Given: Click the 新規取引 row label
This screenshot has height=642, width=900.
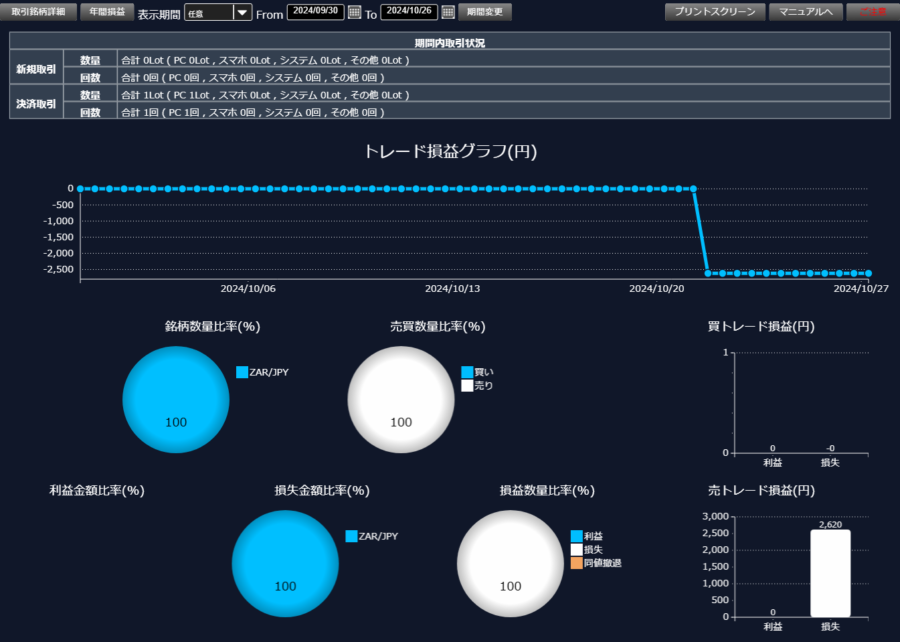Looking at the screenshot, I should click(x=36, y=69).
